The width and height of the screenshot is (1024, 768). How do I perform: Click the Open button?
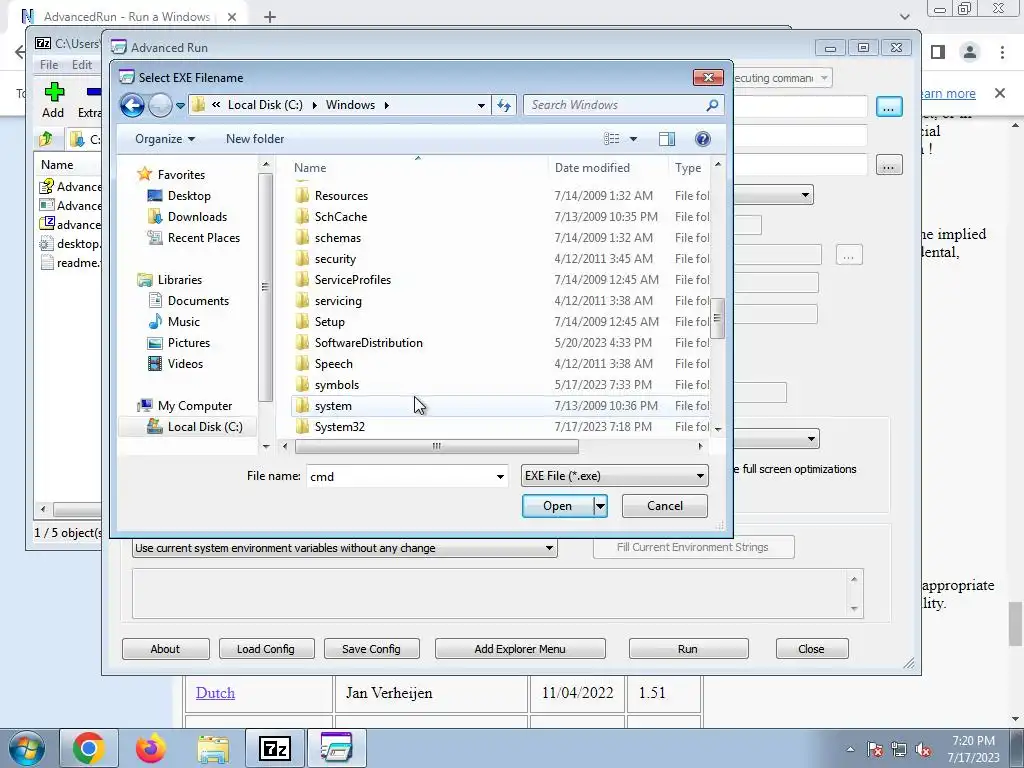pyautogui.click(x=558, y=506)
